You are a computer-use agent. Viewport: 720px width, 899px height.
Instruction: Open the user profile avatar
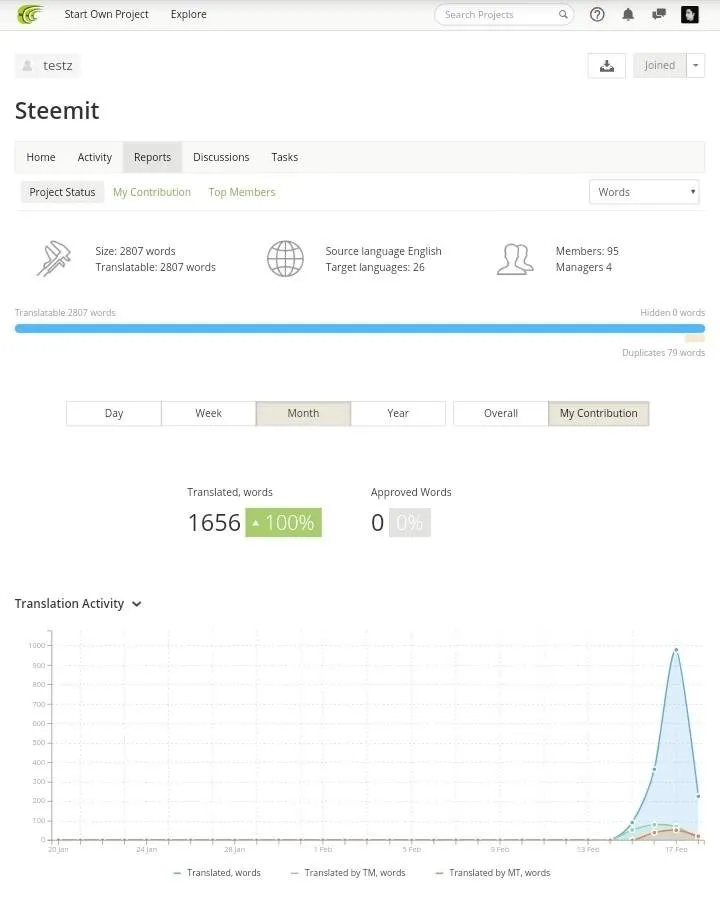690,14
